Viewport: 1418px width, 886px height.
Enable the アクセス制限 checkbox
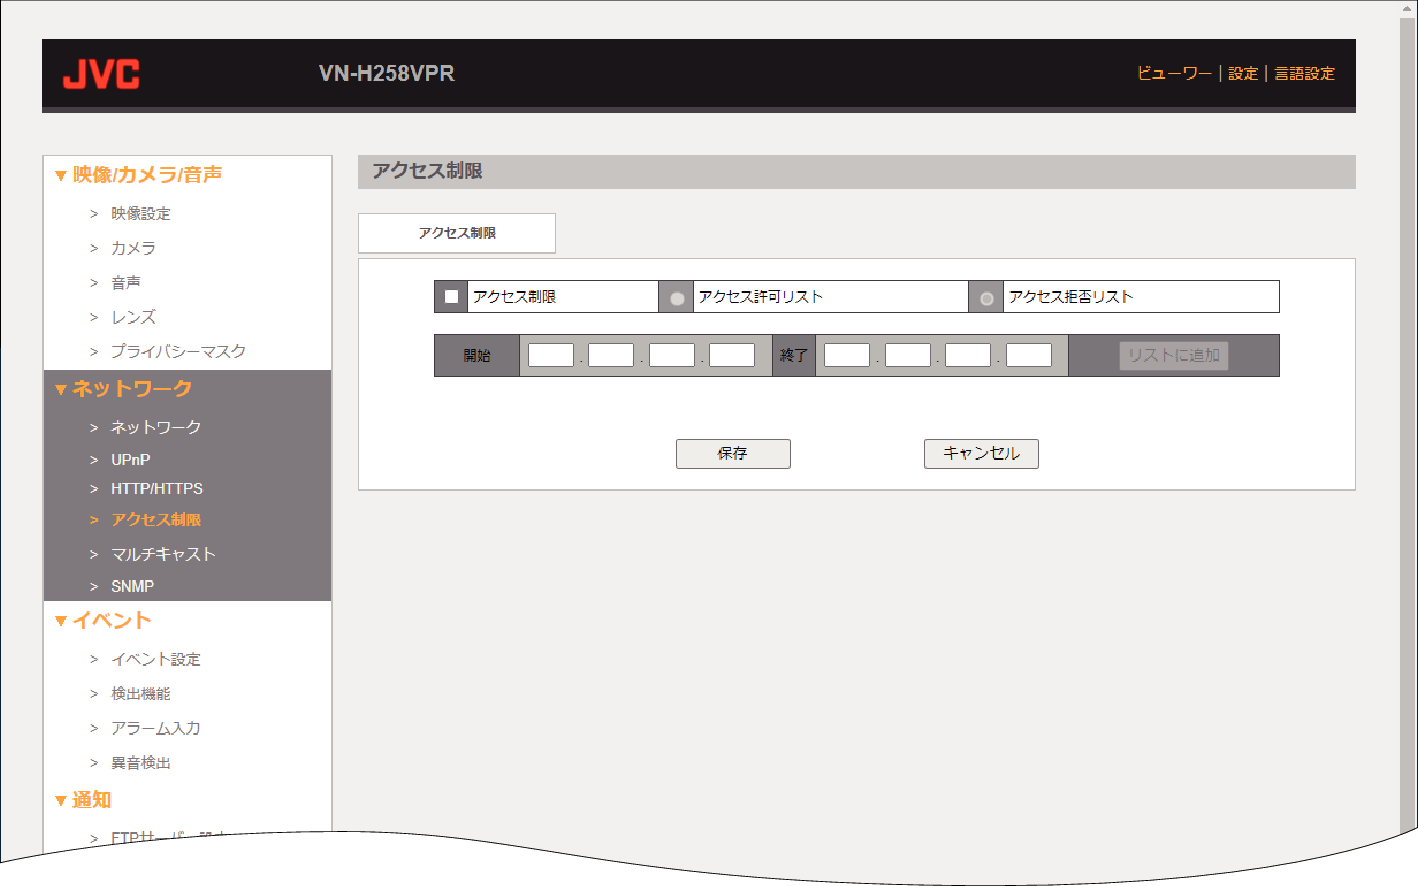pos(451,297)
